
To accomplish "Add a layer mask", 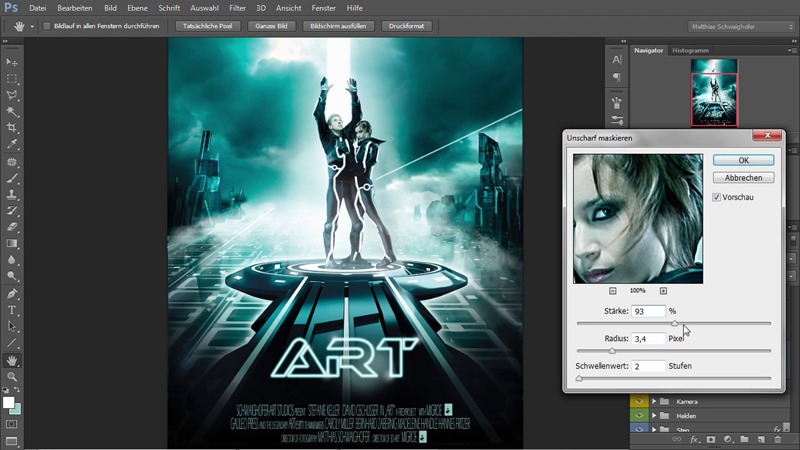I will point(711,439).
